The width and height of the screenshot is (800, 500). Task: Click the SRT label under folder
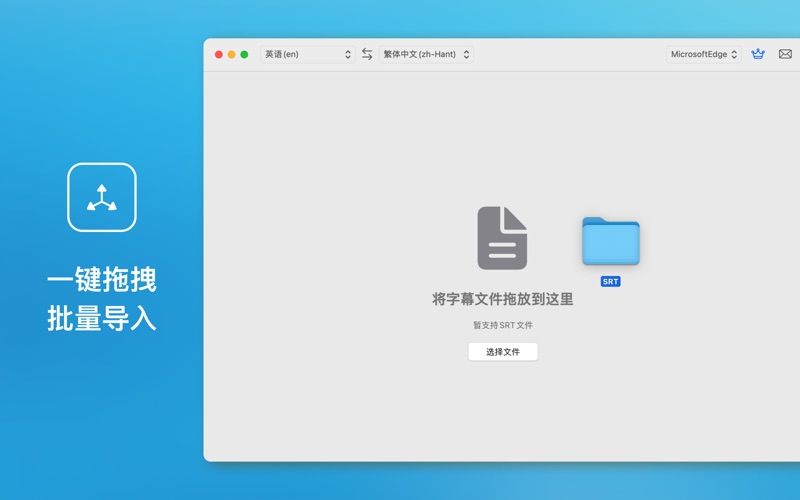(611, 282)
